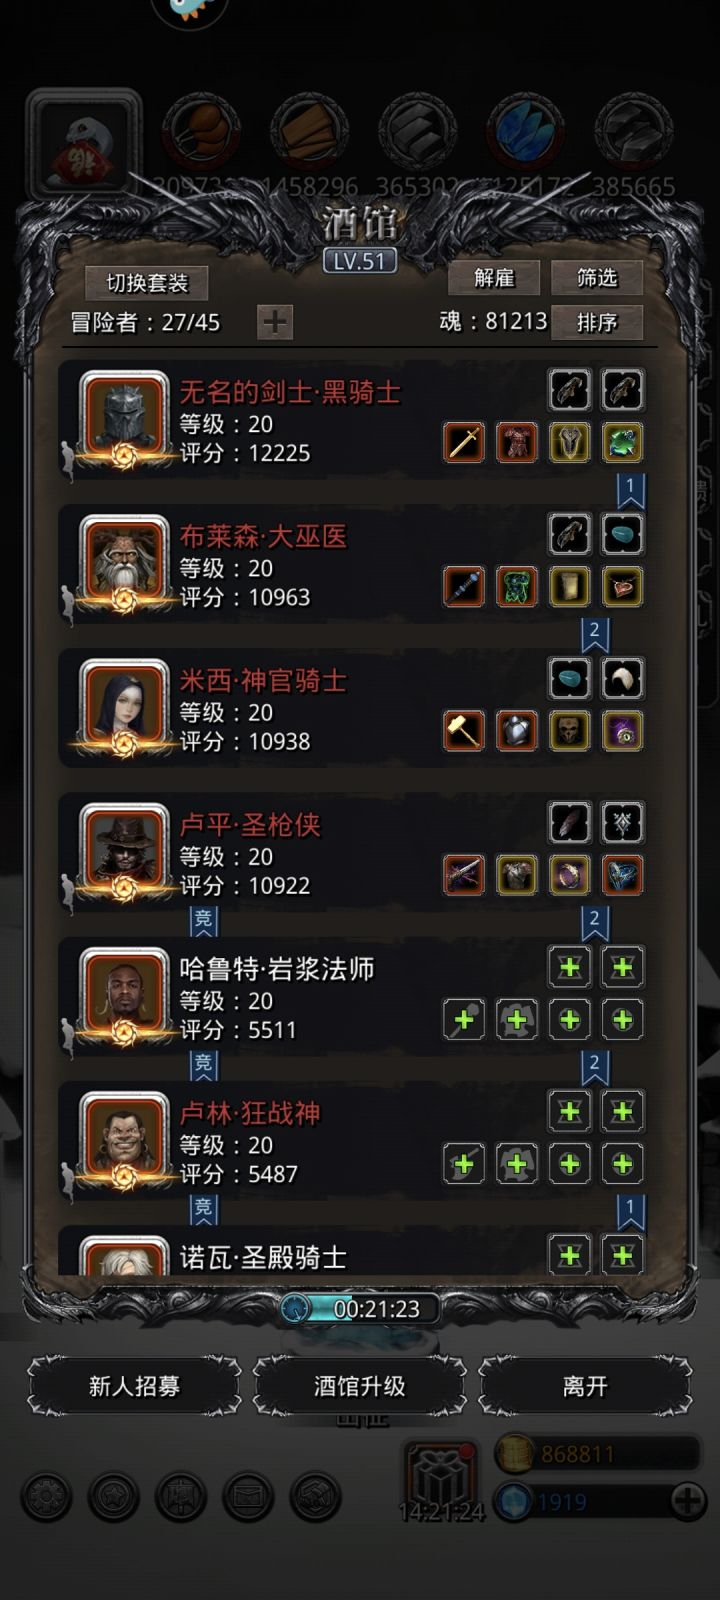Click the 解雇 dismiss button
The height and width of the screenshot is (1600, 720).
pyautogui.click(x=494, y=278)
